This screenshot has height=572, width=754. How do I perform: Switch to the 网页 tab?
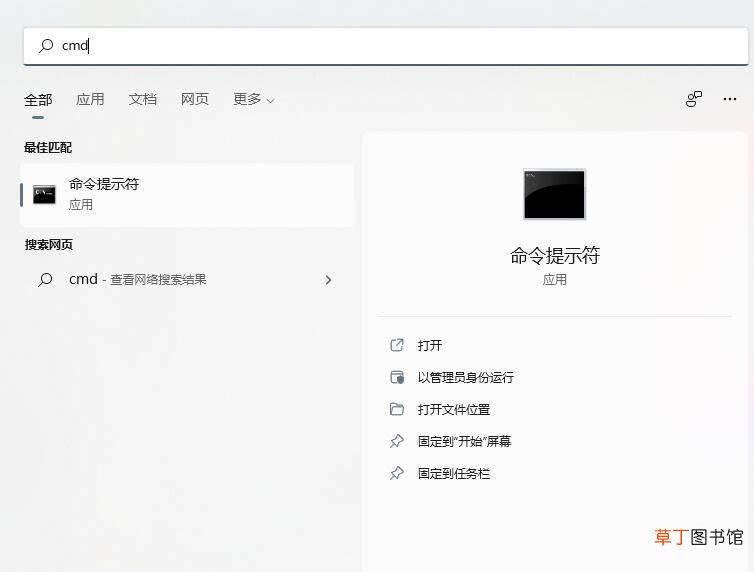(x=195, y=99)
